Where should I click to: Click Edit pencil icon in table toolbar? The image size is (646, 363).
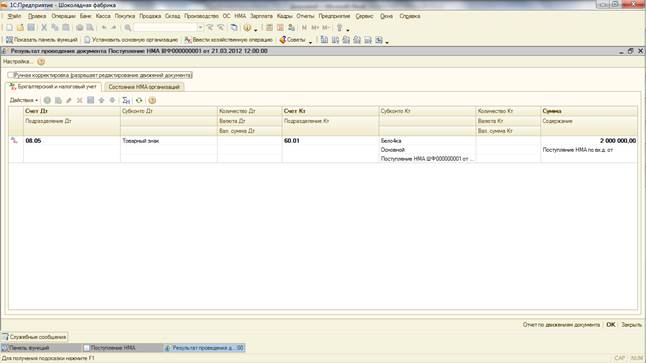pos(69,101)
